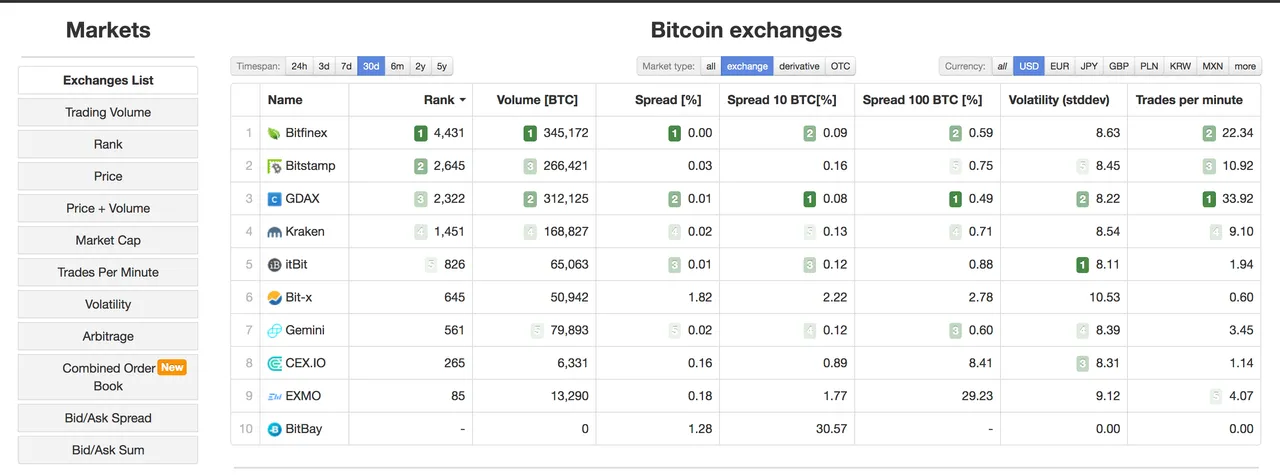Open Price + Volume in sidebar

(108, 208)
